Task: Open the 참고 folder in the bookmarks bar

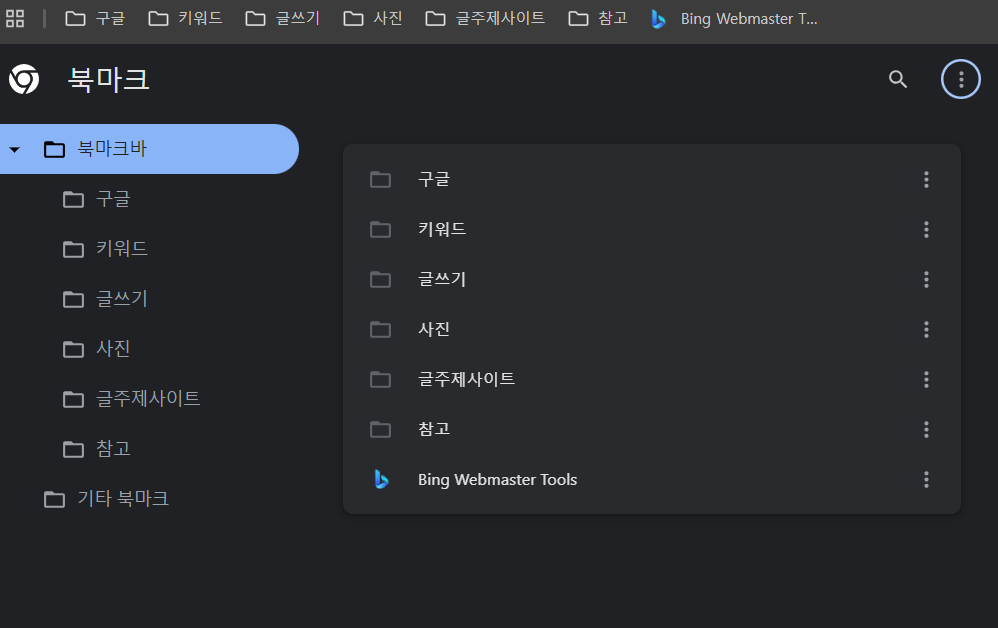Action: point(598,18)
